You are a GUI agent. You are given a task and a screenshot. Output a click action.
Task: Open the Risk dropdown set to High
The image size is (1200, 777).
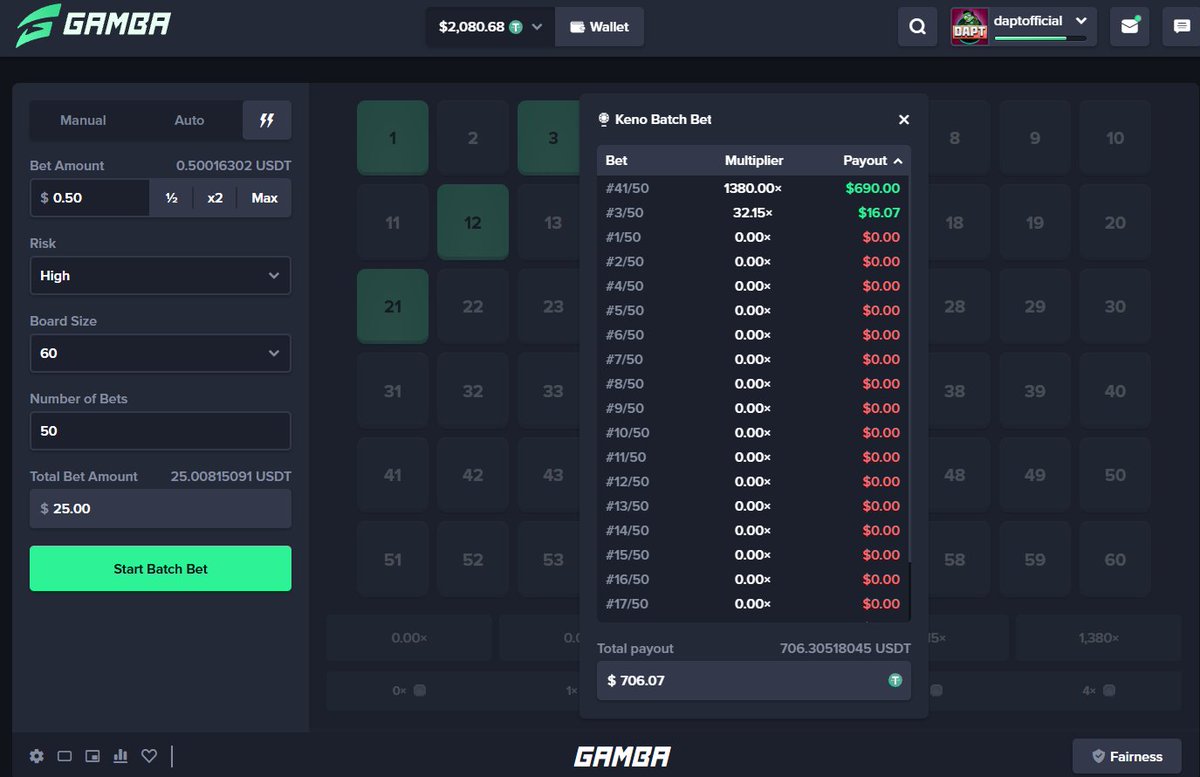[x=160, y=276]
